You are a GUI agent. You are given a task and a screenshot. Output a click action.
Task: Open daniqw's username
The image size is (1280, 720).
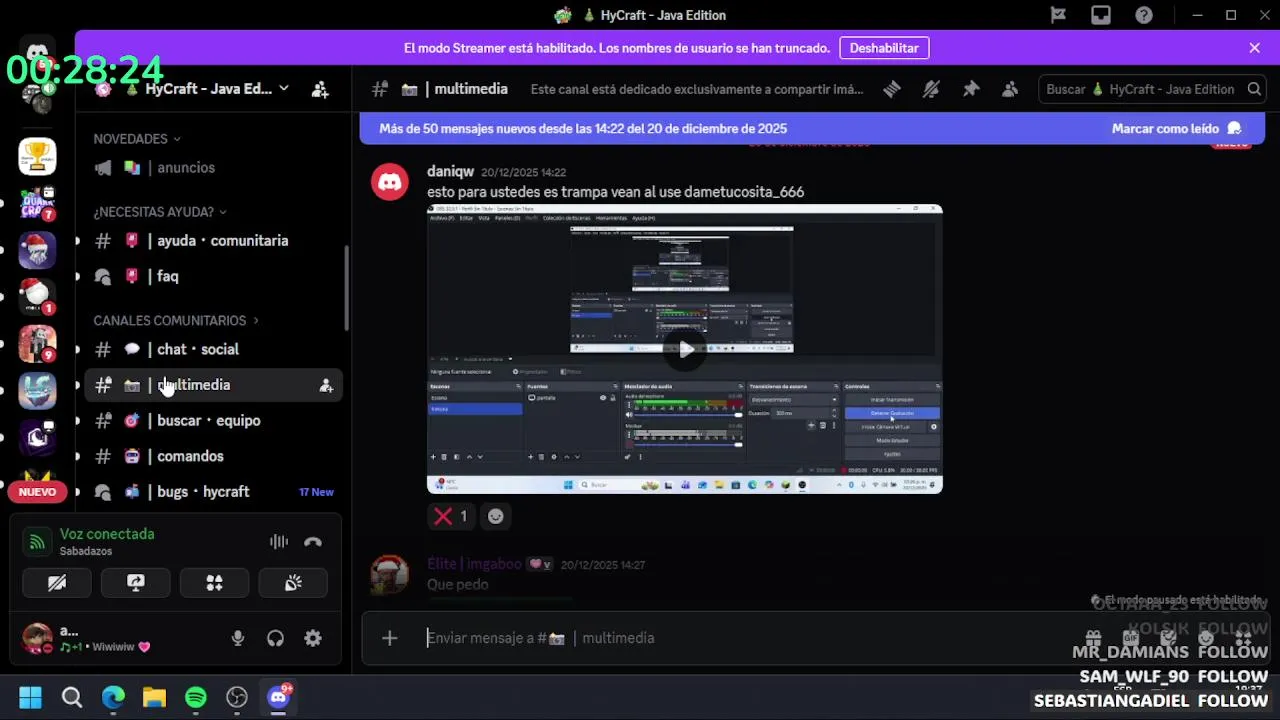(450, 172)
